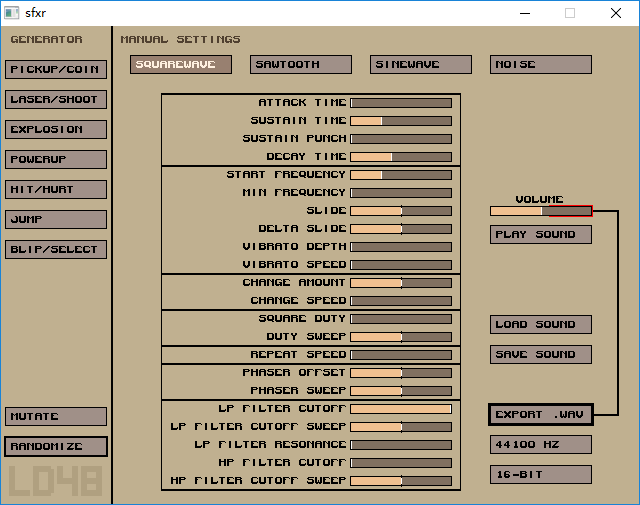Image resolution: width=640 pixels, height=505 pixels.
Task: Switch waveform to Sawtooth
Action: coord(301,65)
